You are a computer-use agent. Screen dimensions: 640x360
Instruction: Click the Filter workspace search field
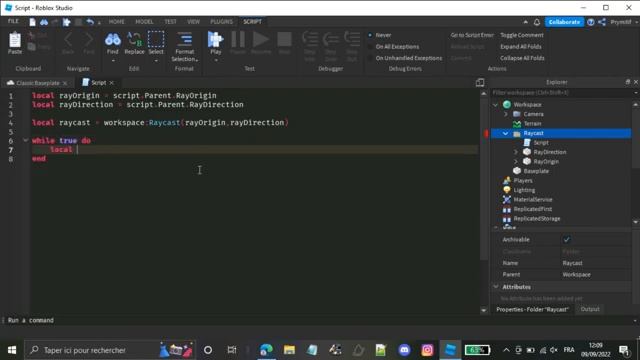tap(562, 93)
